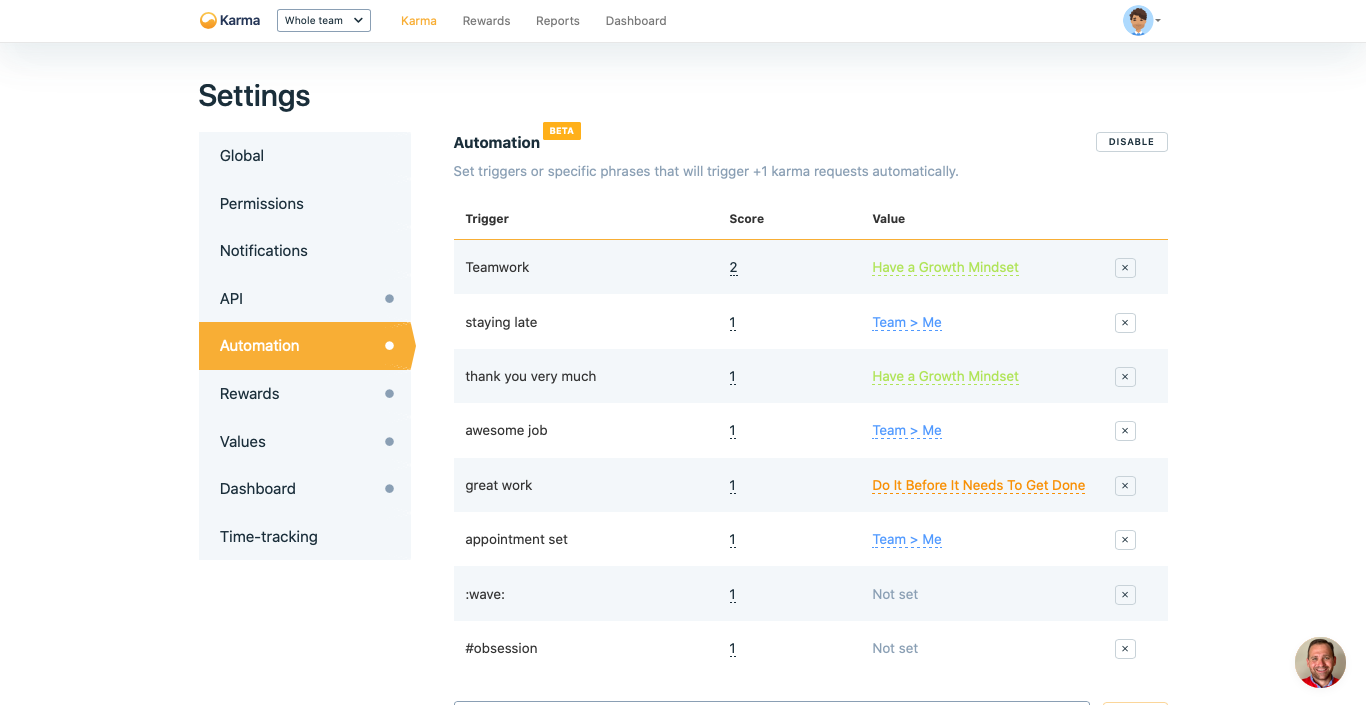Click the Score column header
Viewport: 1366px width, 705px height.
coord(746,219)
